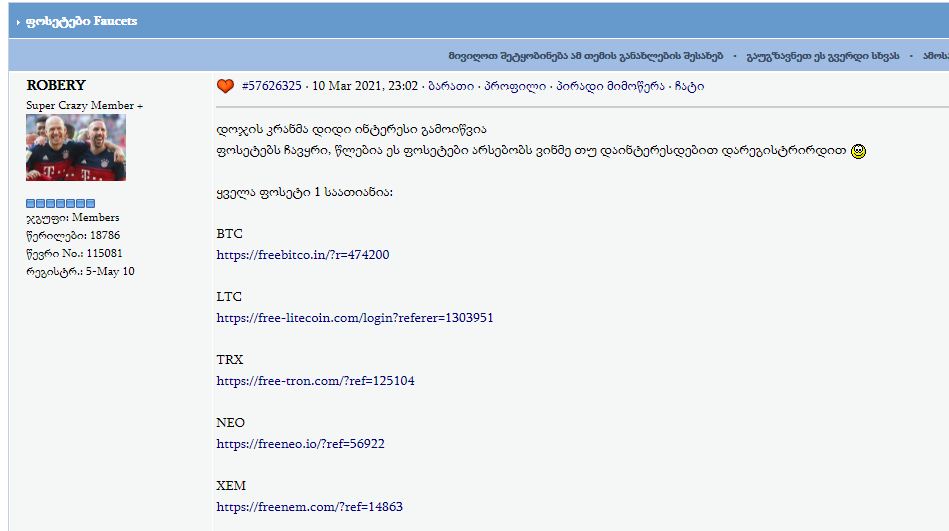Open the freenem.com XEM referral link
Viewport: 949px width, 531px height.
pos(309,507)
